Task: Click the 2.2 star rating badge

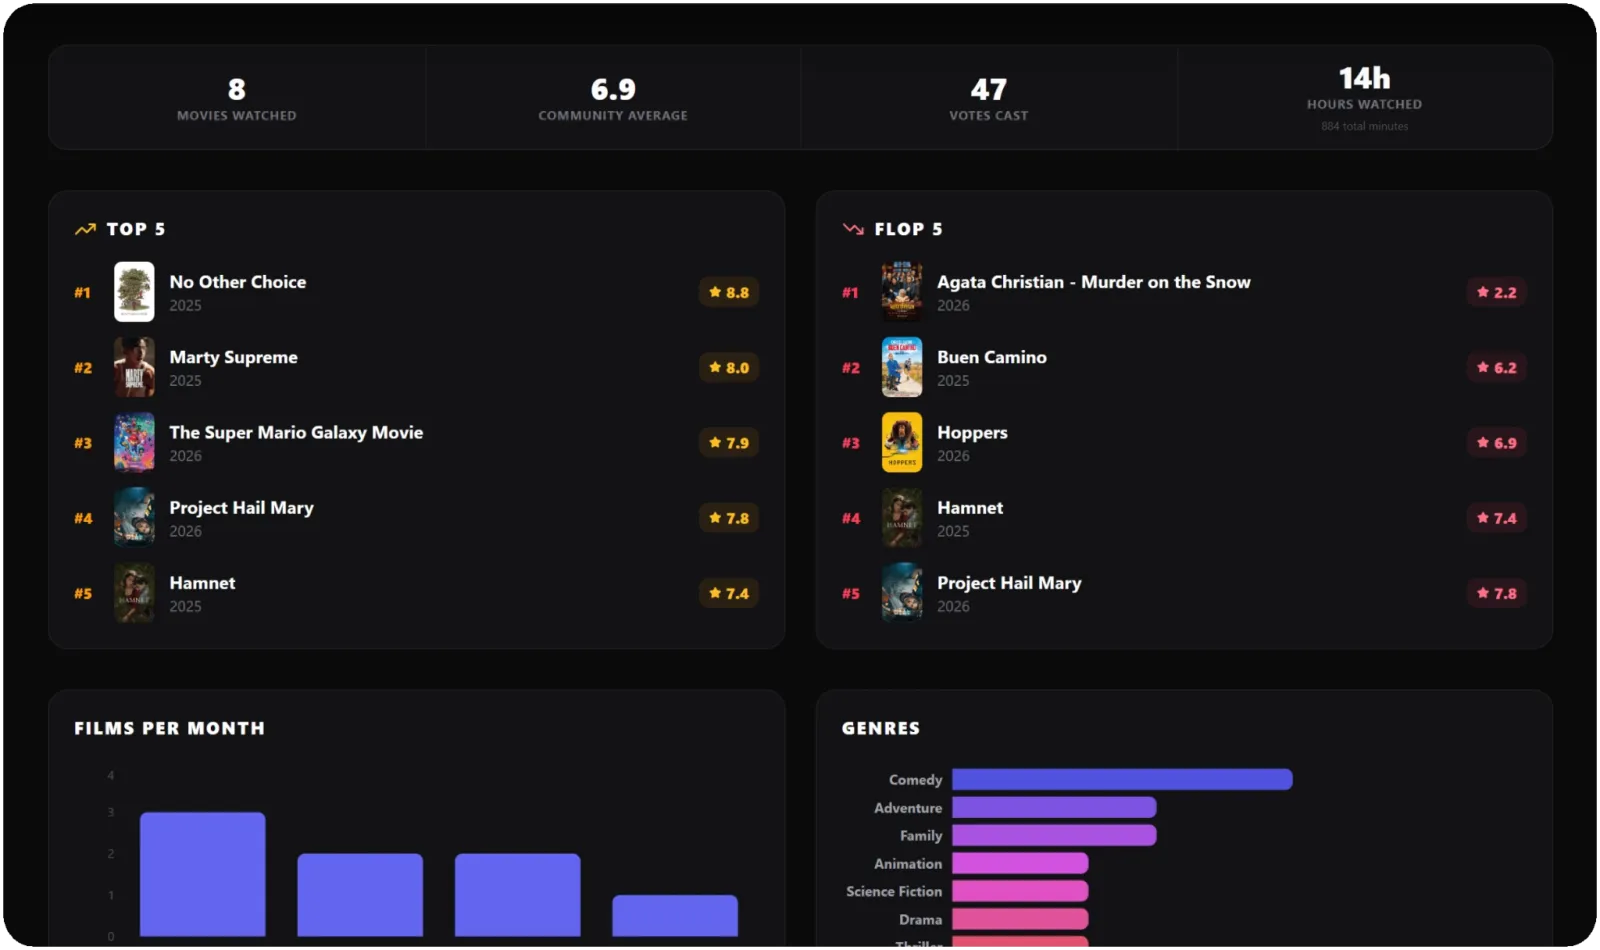Action: tap(1496, 292)
